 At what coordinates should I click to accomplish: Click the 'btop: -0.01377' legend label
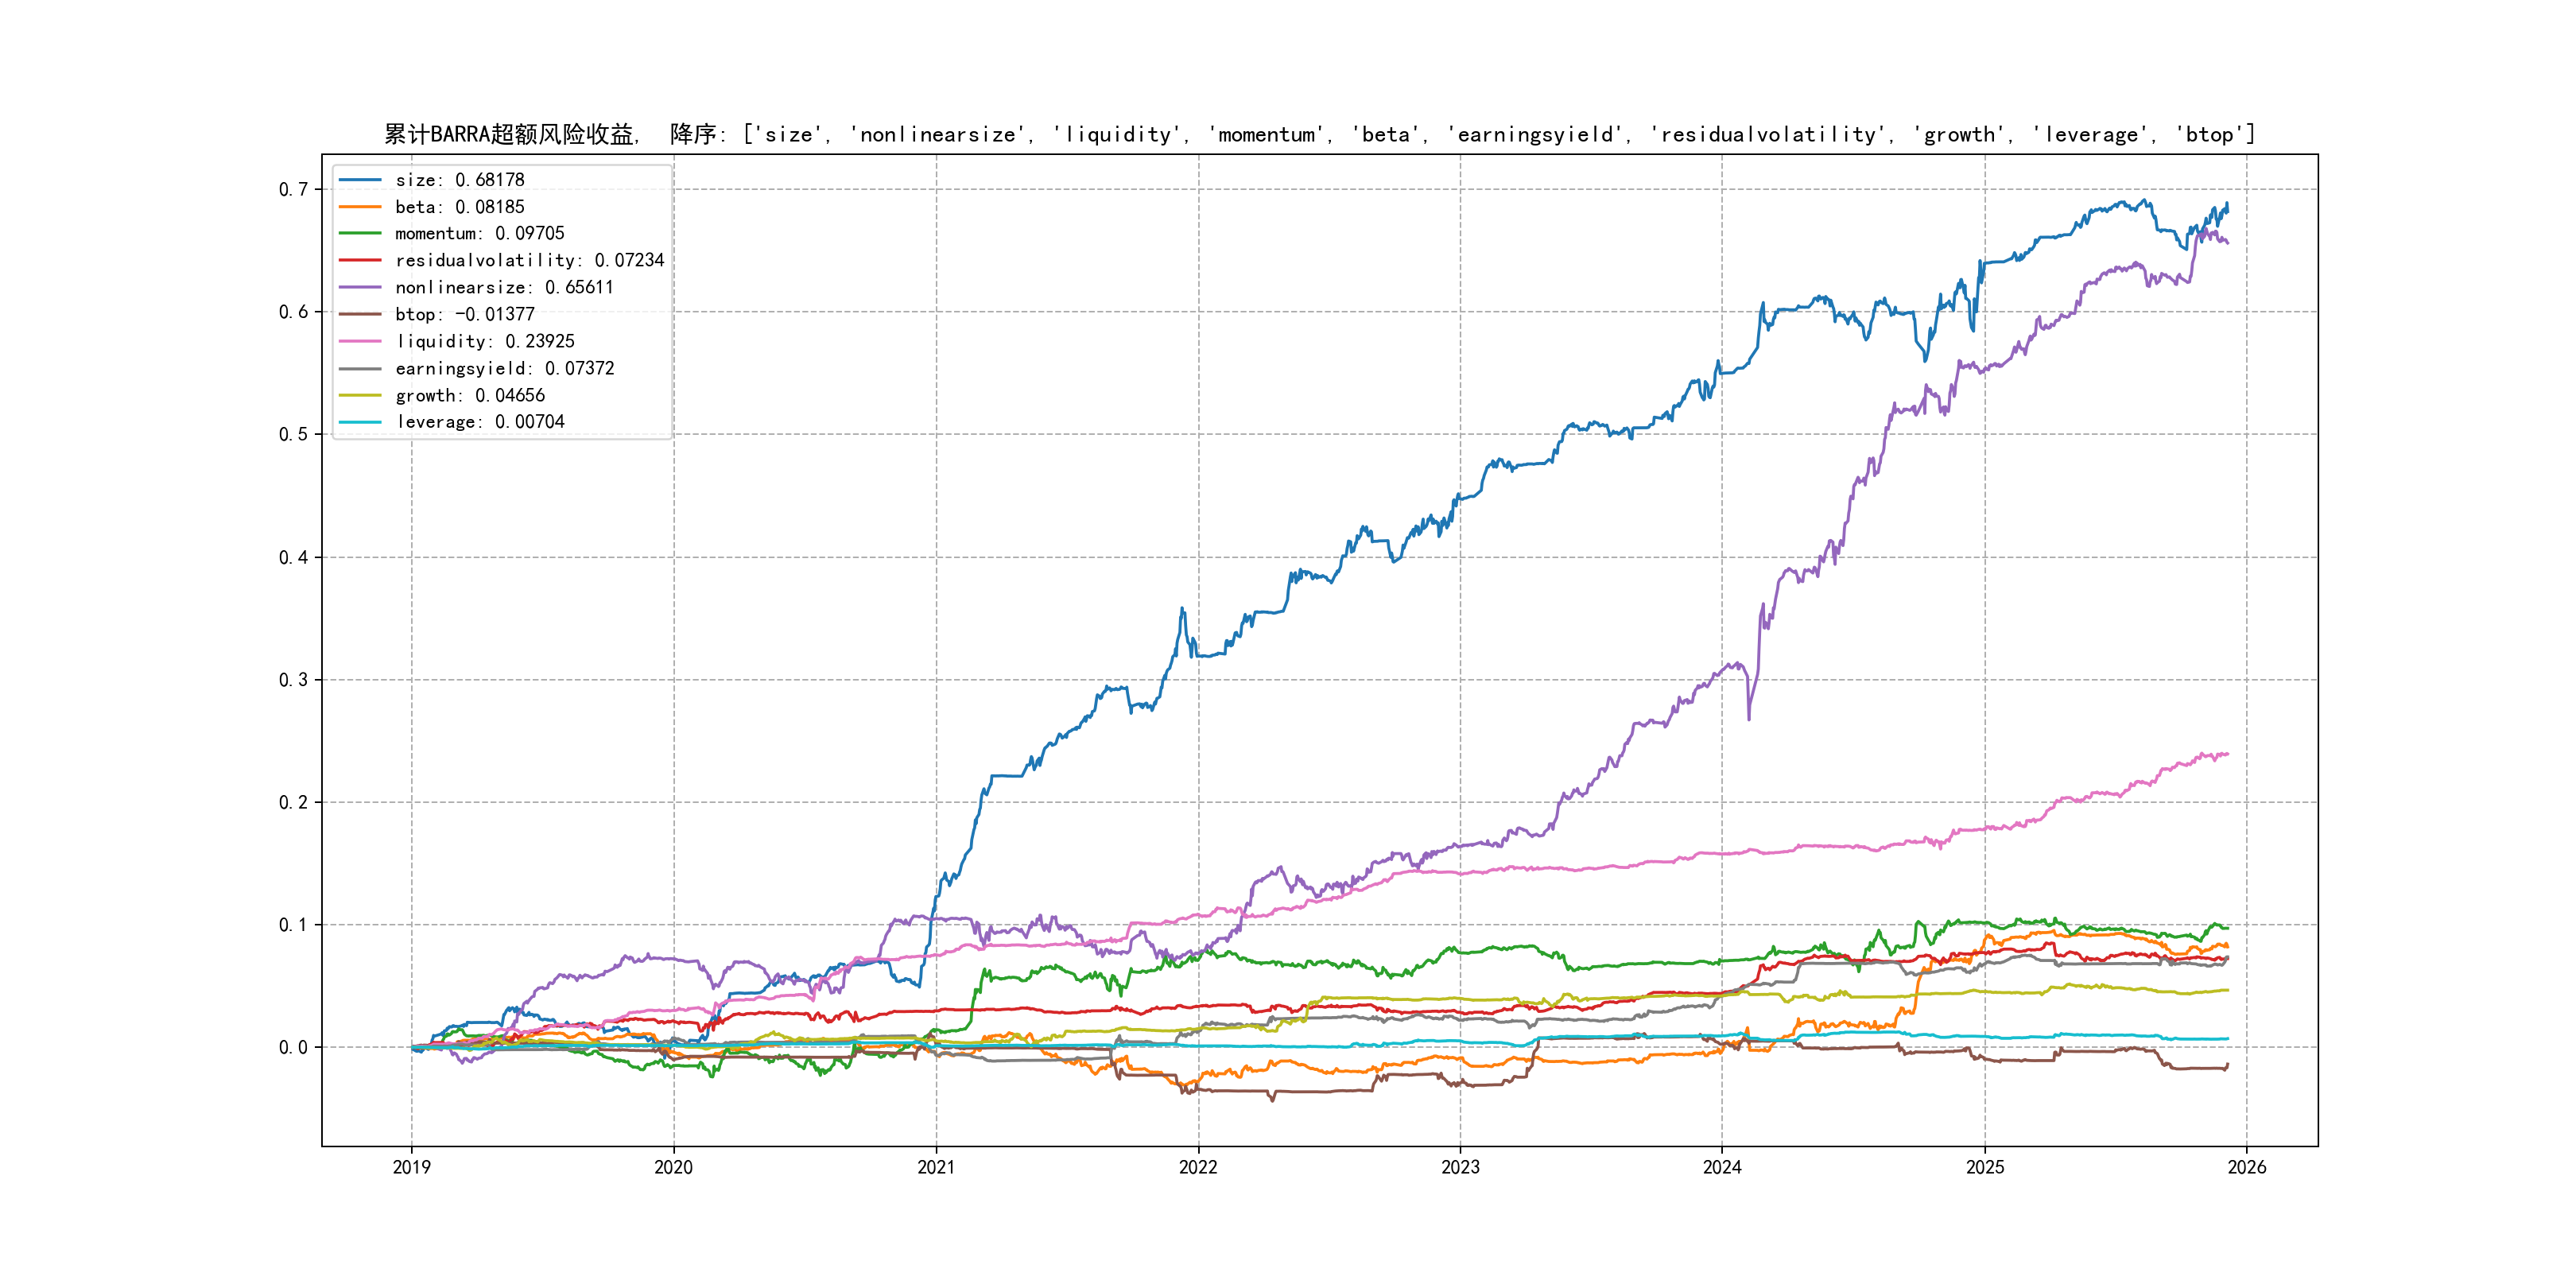(464, 314)
